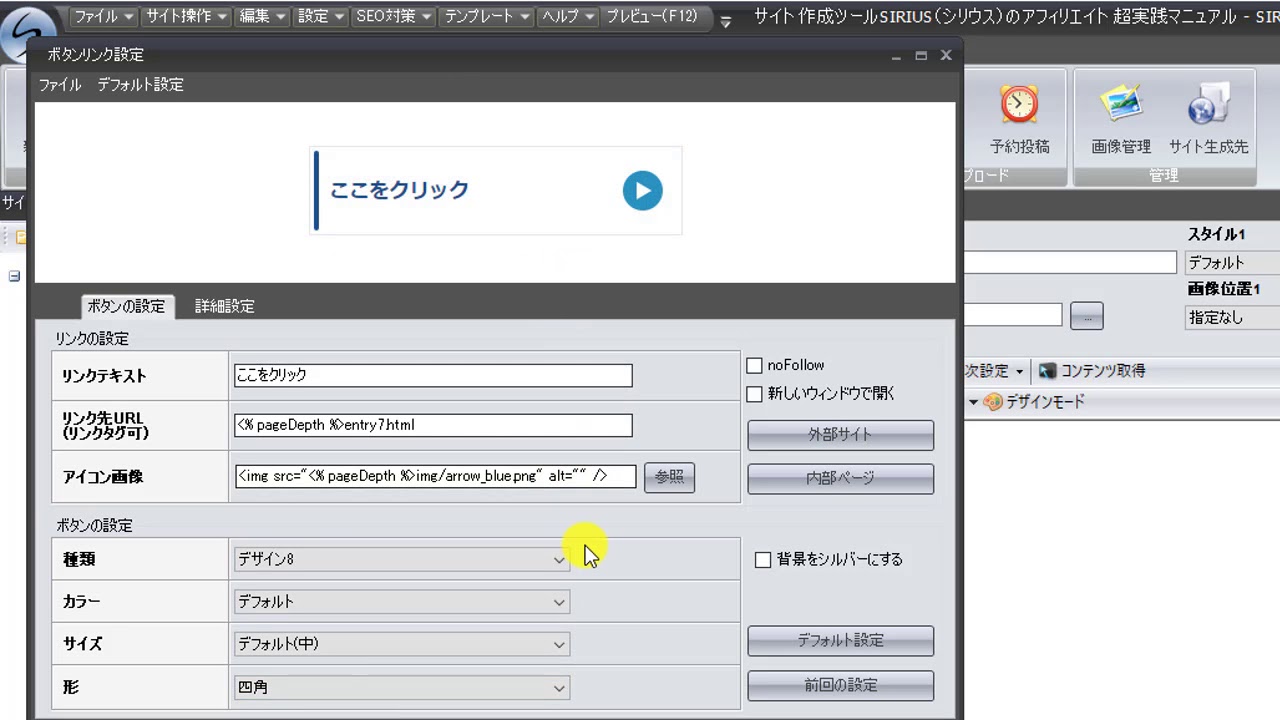This screenshot has width=1280, height=720.
Task: Check 背景をシルバーにする option
Action: tap(763, 560)
